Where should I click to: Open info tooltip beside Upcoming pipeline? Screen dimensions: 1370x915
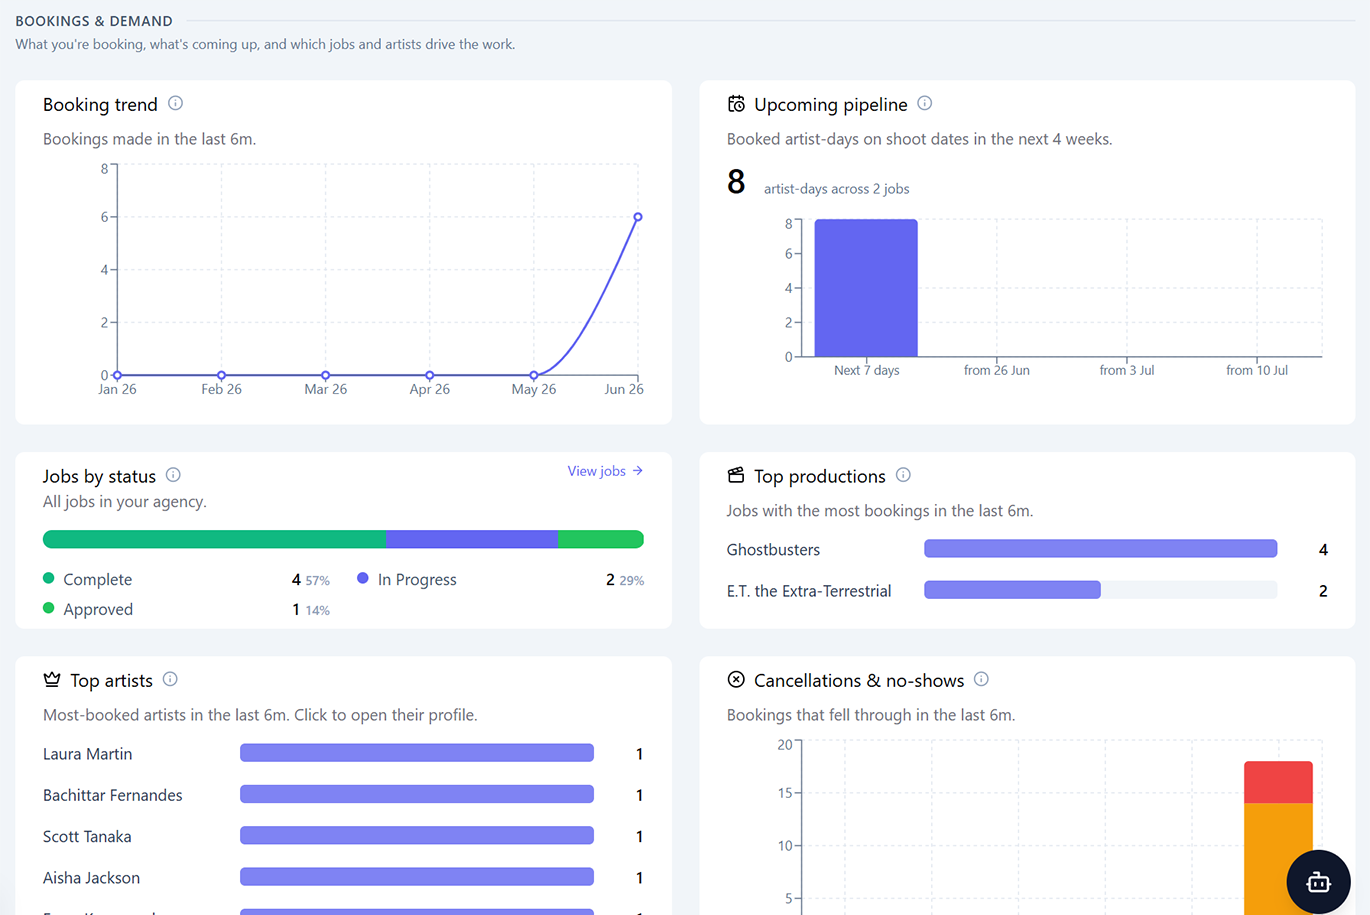pyautogui.click(x=925, y=103)
